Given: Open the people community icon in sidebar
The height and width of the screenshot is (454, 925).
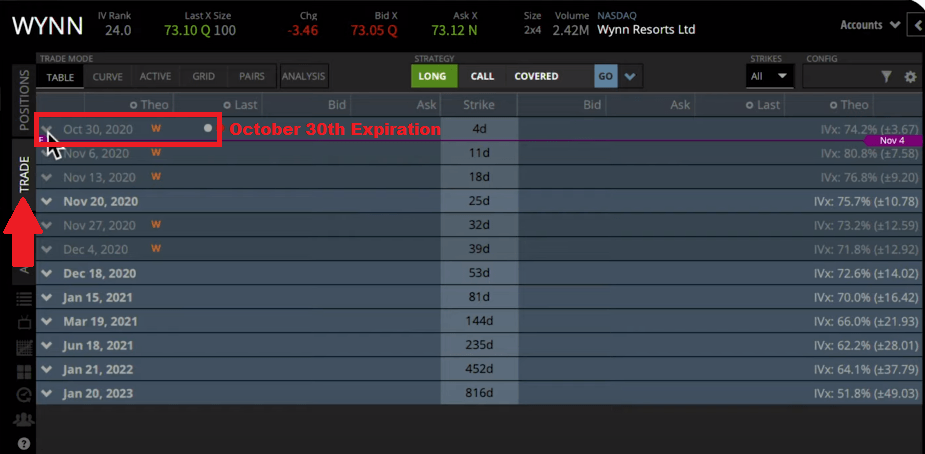Looking at the screenshot, I should pyautogui.click(x=24, y=419).
